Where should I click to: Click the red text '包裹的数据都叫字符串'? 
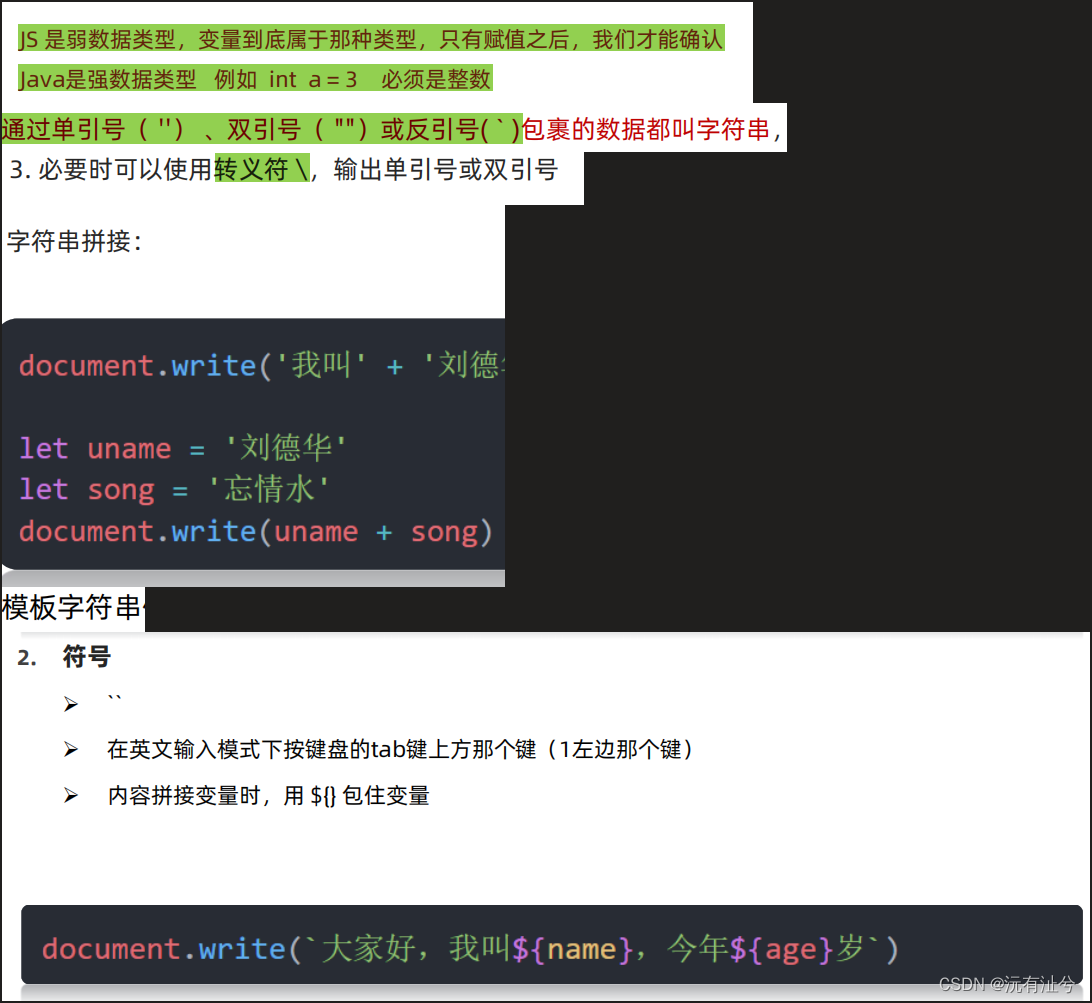pos(646,130)
